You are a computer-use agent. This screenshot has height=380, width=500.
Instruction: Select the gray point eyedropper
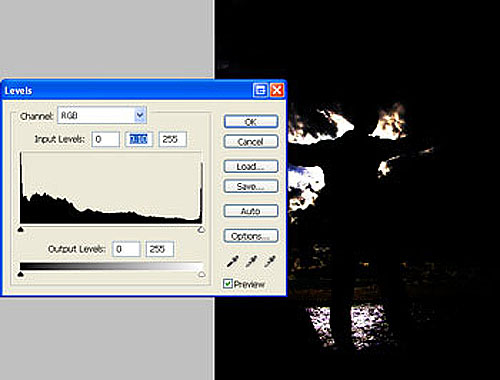tap(251, 262)
